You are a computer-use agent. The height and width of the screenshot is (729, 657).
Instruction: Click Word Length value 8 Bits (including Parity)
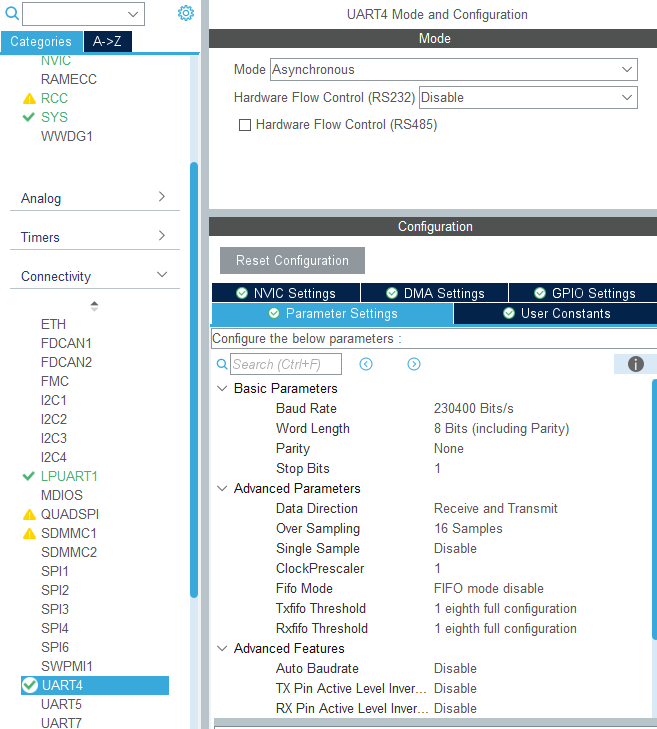tap(502, 429)
